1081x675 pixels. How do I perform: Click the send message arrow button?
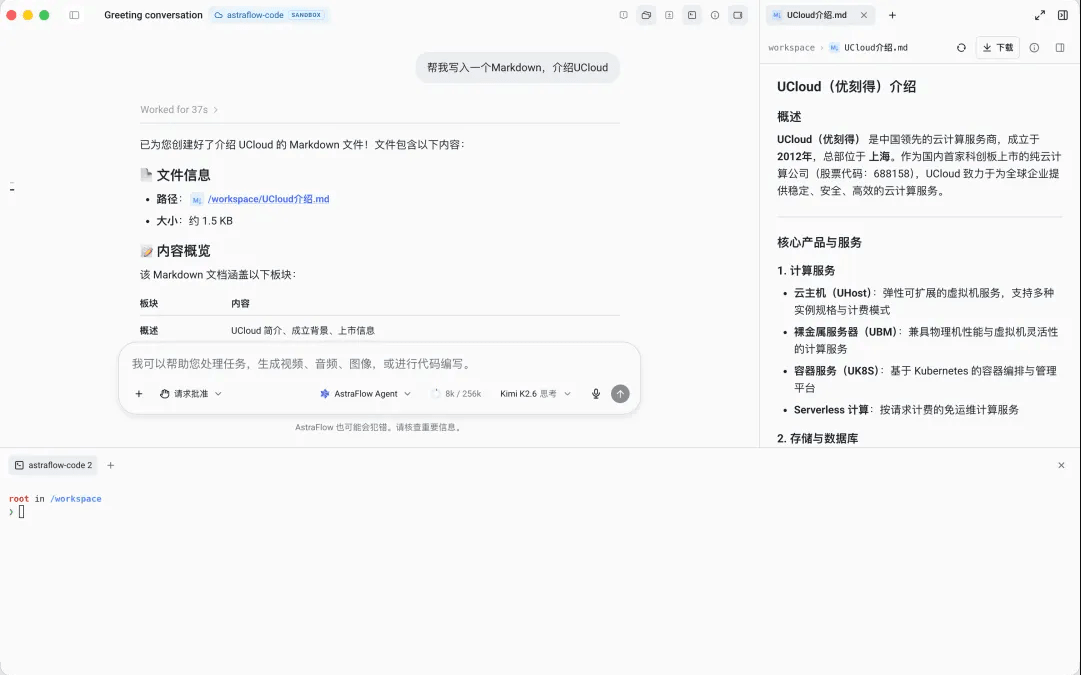620,394
